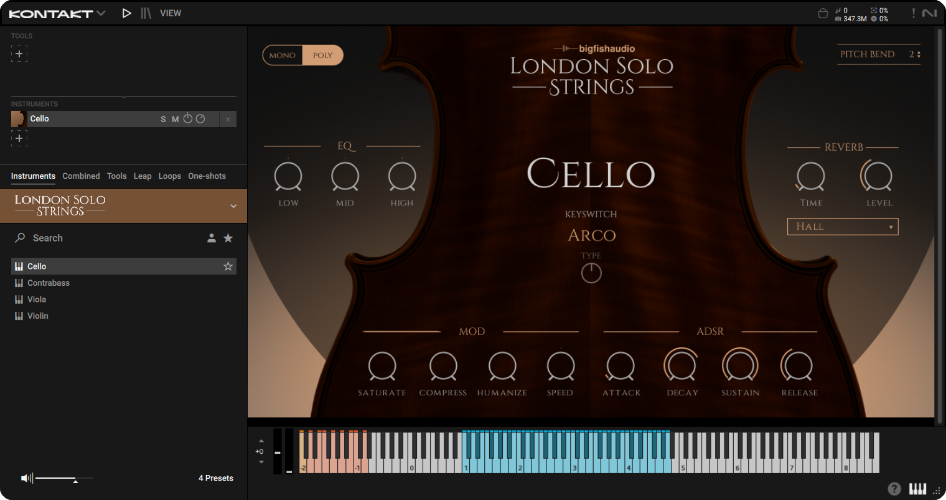Image resolution: width=946 pixels, height=500 pixels.
Task: Toggle the on-screen keyboard icon
Action: point(918,489)
